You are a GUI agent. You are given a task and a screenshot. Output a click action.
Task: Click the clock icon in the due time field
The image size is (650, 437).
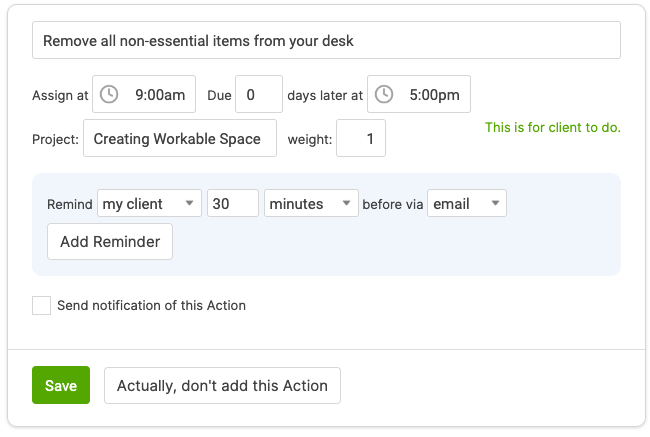pos(384,95)
